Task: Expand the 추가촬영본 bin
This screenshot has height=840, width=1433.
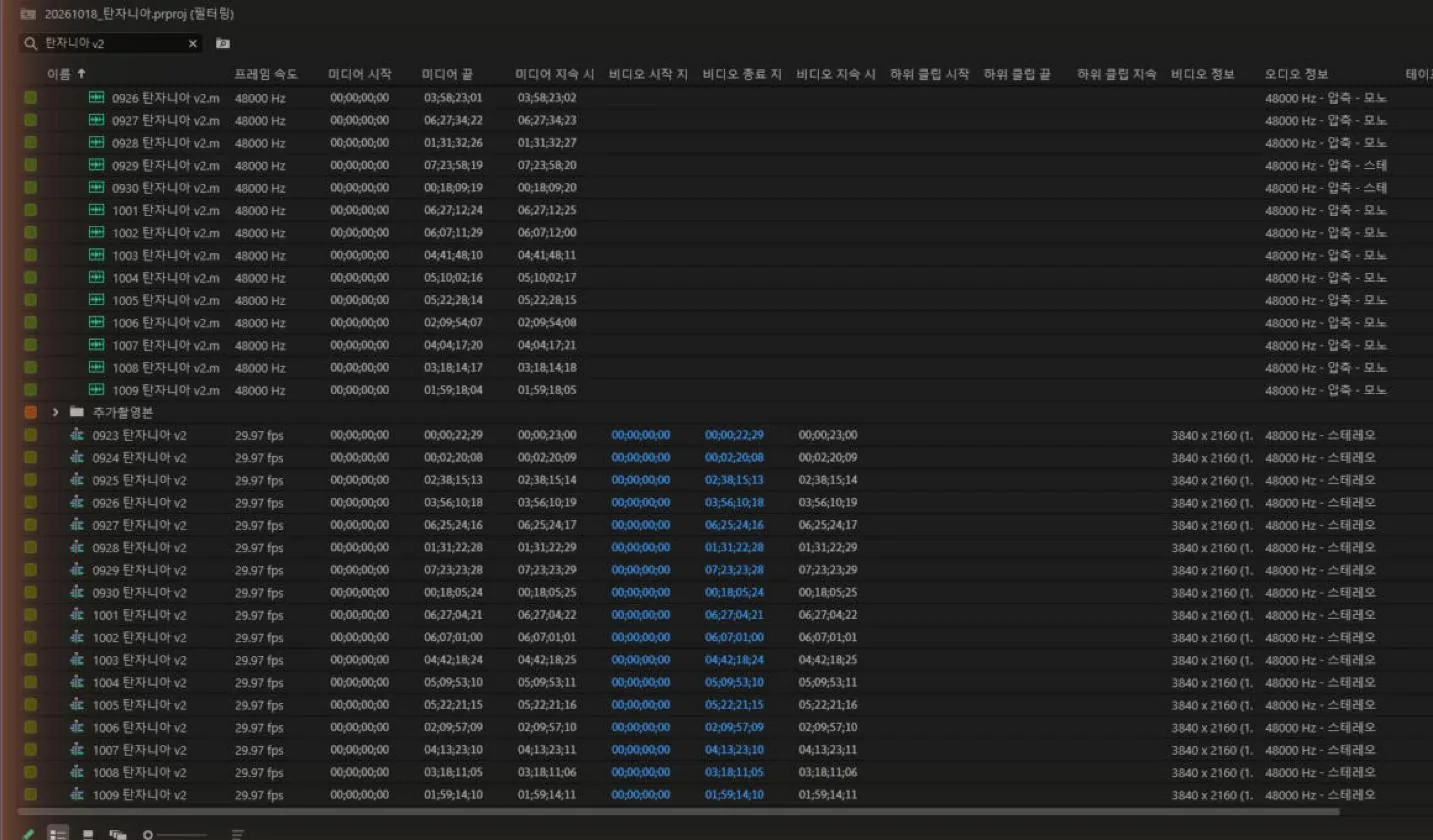Action: pos(55,412)
